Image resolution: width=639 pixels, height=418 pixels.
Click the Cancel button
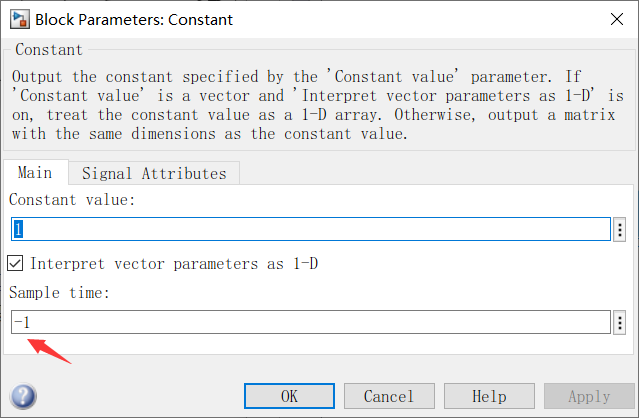click(x=389, y=396)
